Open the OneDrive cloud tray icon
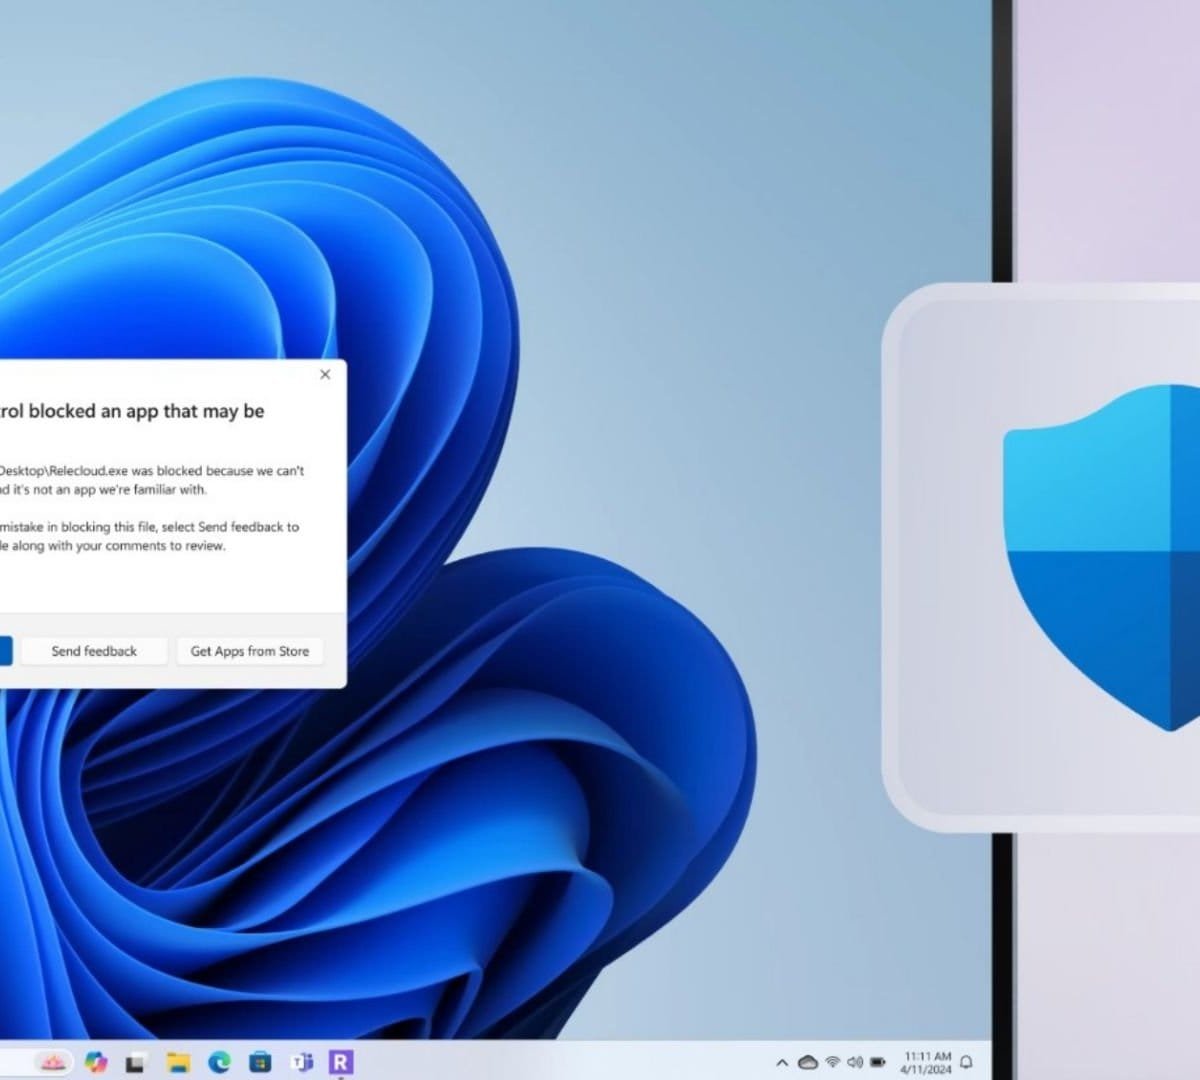This screenshot has height=1080, width=1200. (807, 1062)
